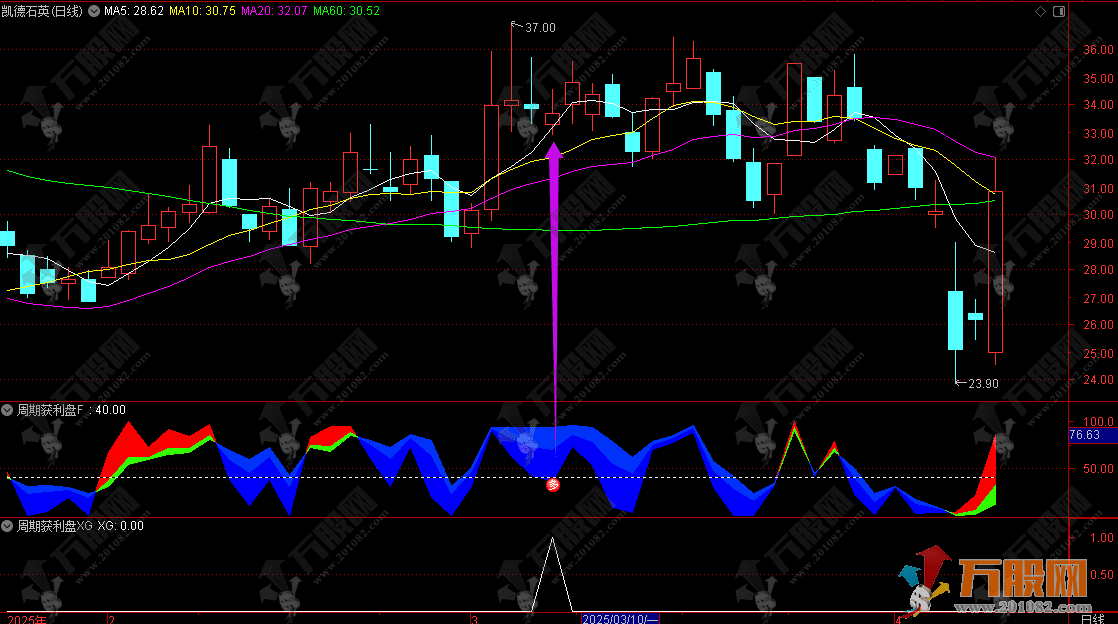The image size is (1118, 624).
Task: Click the MA5: 28.62 label
Action: tap(134, 11)
